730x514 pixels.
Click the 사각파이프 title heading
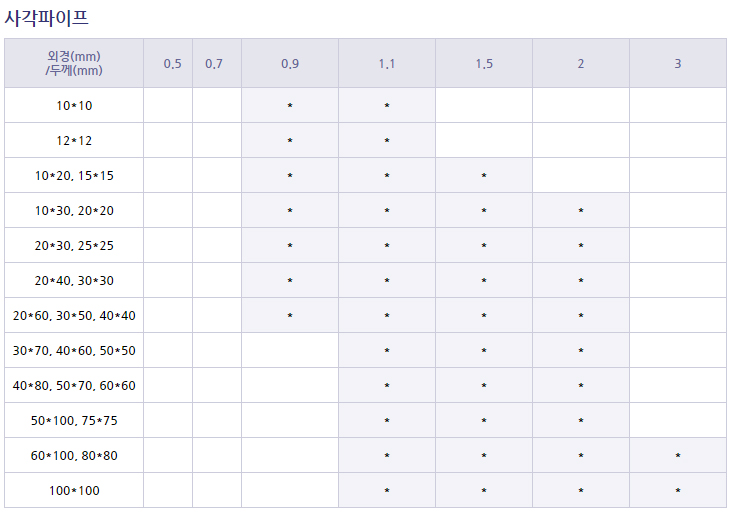[46, 17]
